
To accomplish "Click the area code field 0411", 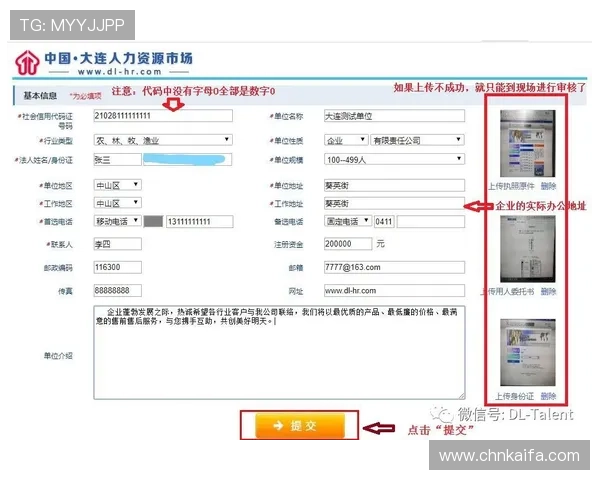I will coord(384,221).
